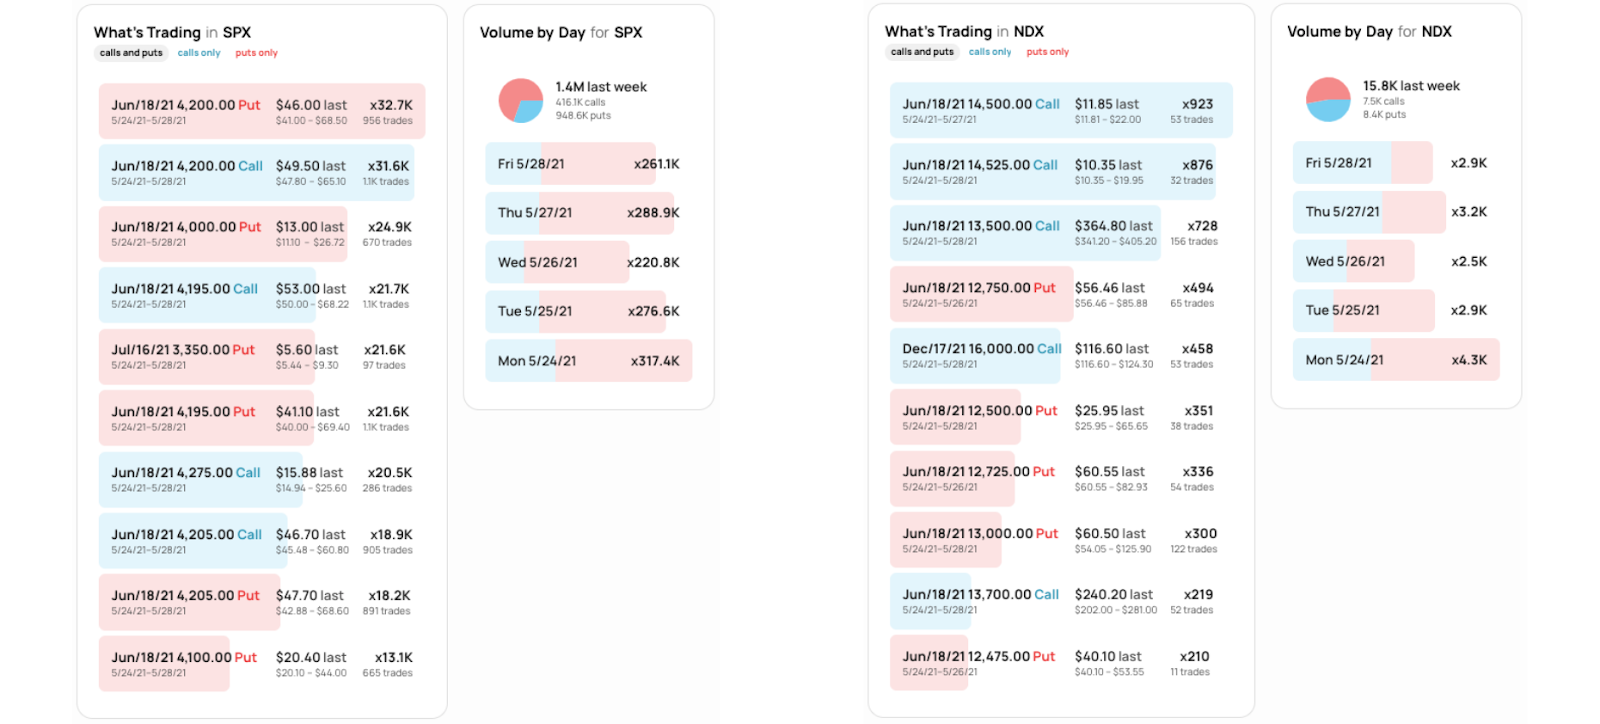Image resolution: width=1600 pixels, height=724 pixels.
Task: Filter NDX list to calls only
Action: click(x=990, y=52)
